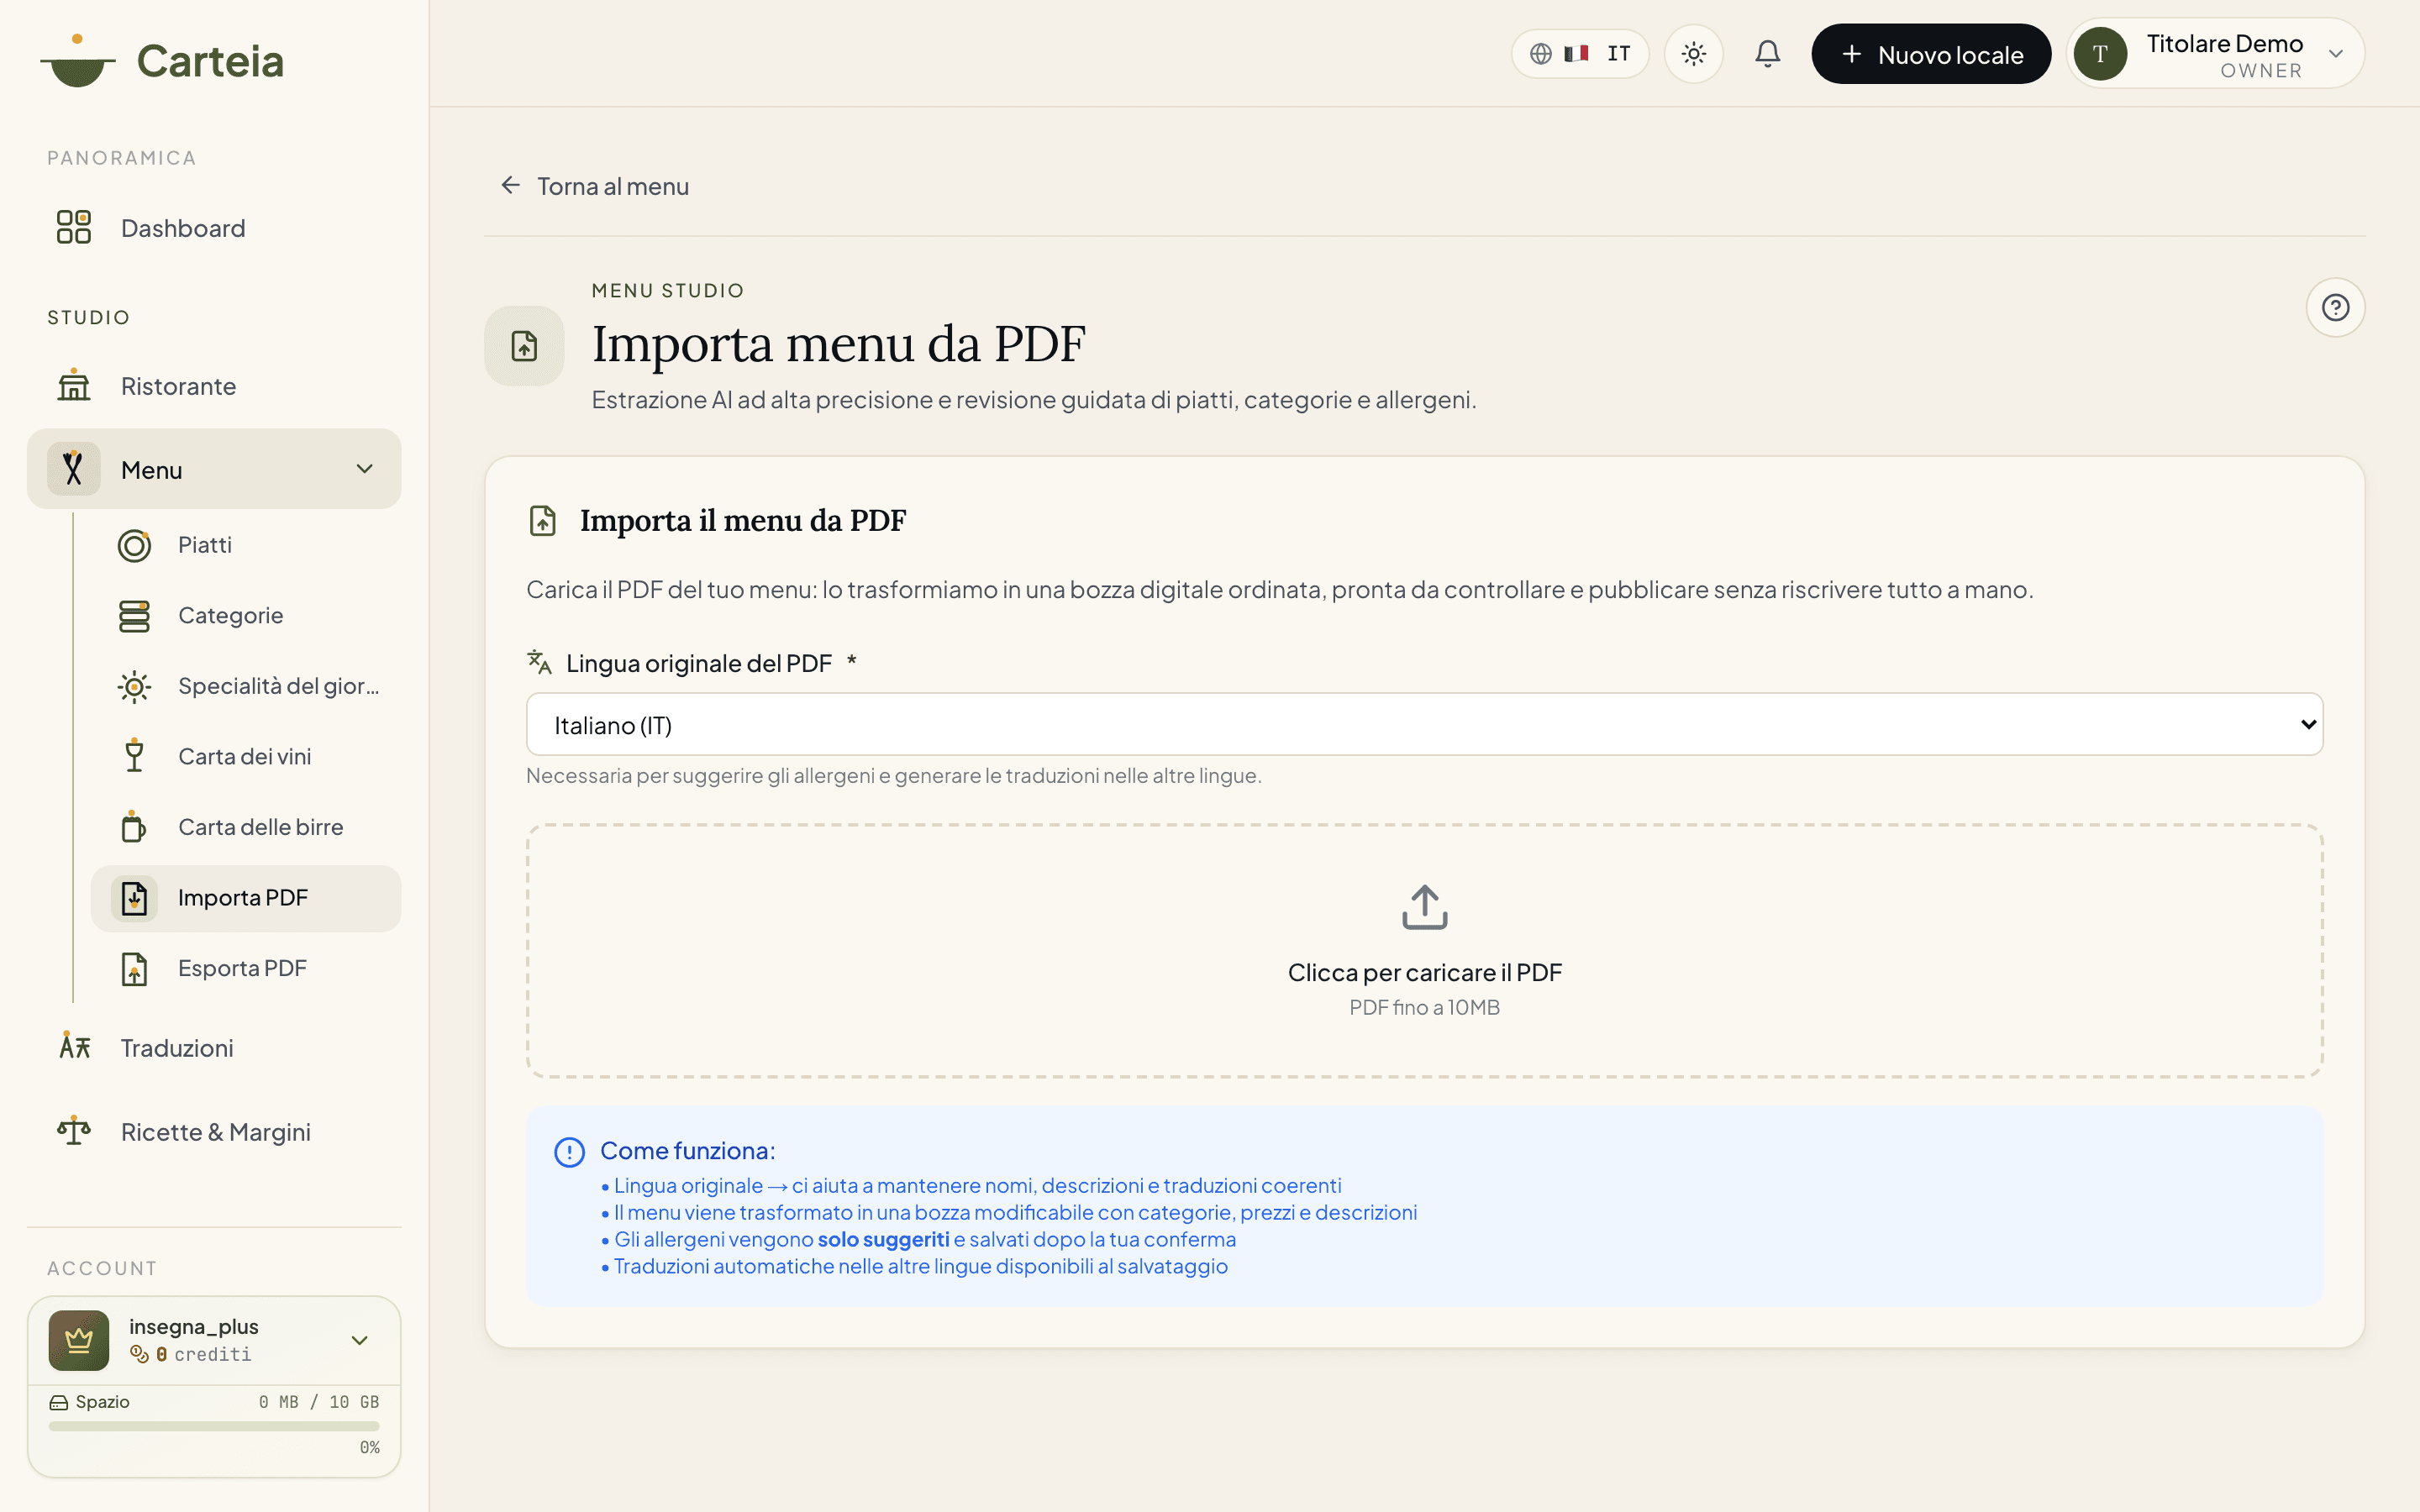Click the '0%' storage percentage

tap(370, 1447)
